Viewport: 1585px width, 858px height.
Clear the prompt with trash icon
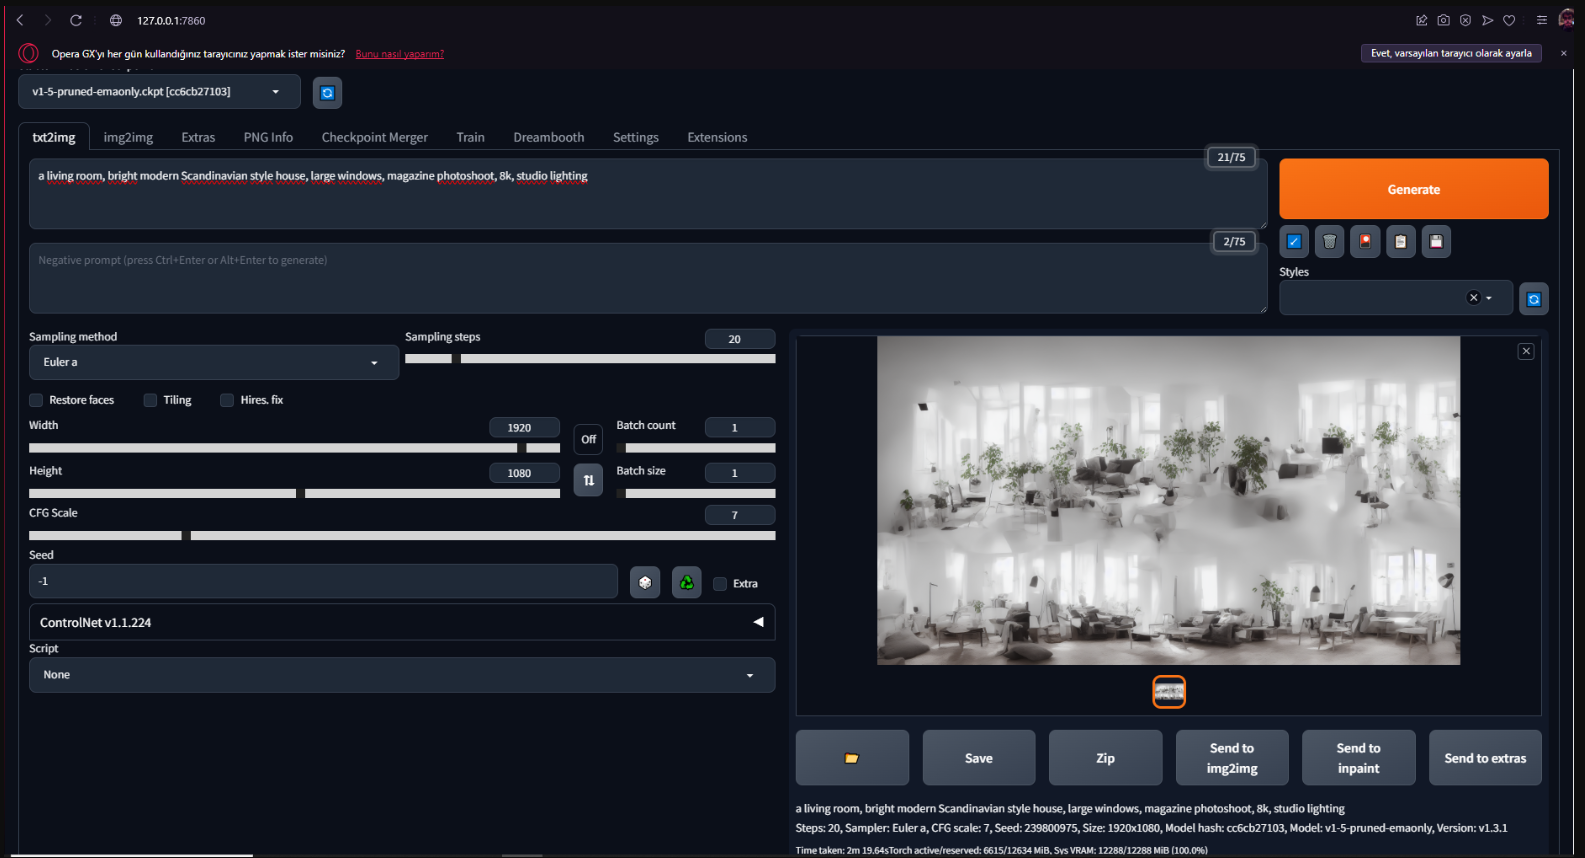click(1329, 241)
